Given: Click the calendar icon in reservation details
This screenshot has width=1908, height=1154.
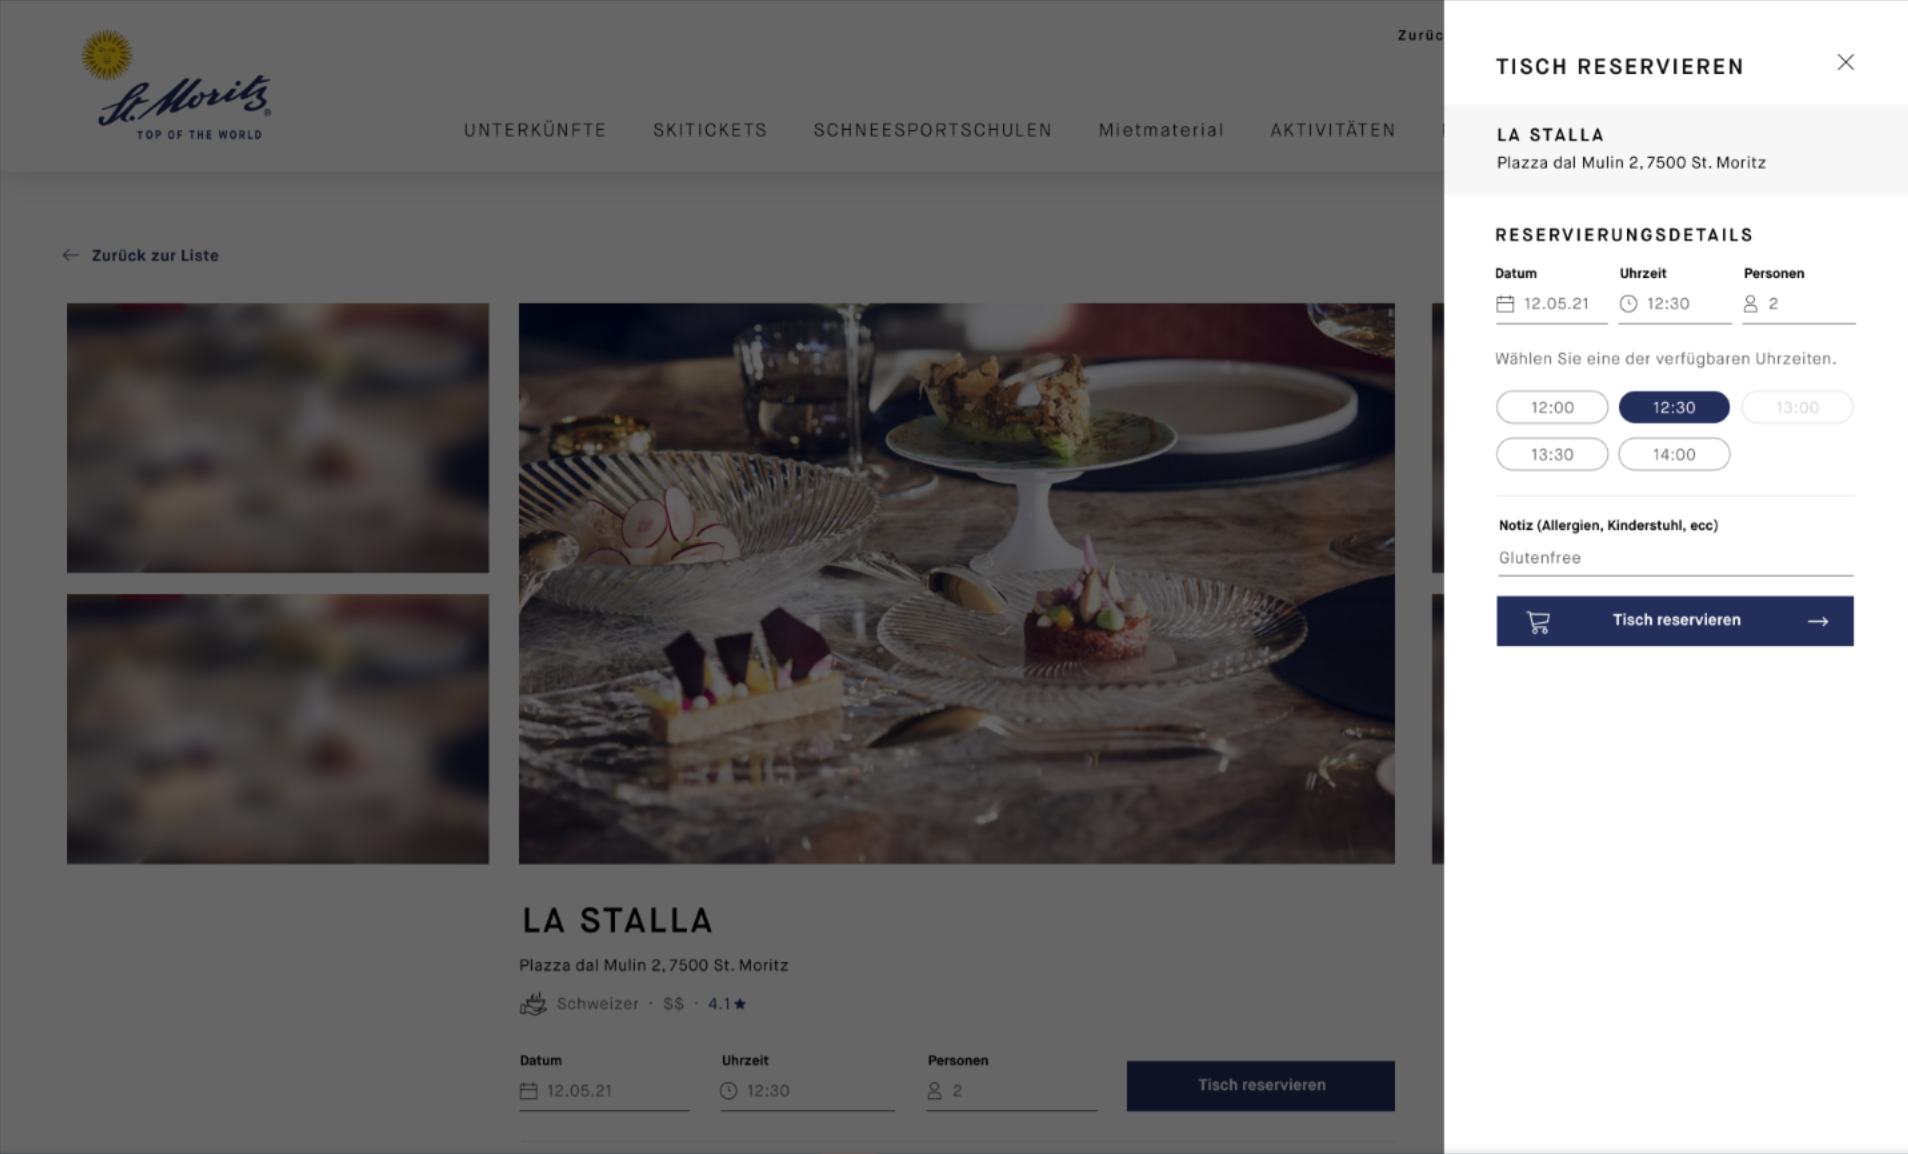Looking at the screenshot, I should [1505, 304].
